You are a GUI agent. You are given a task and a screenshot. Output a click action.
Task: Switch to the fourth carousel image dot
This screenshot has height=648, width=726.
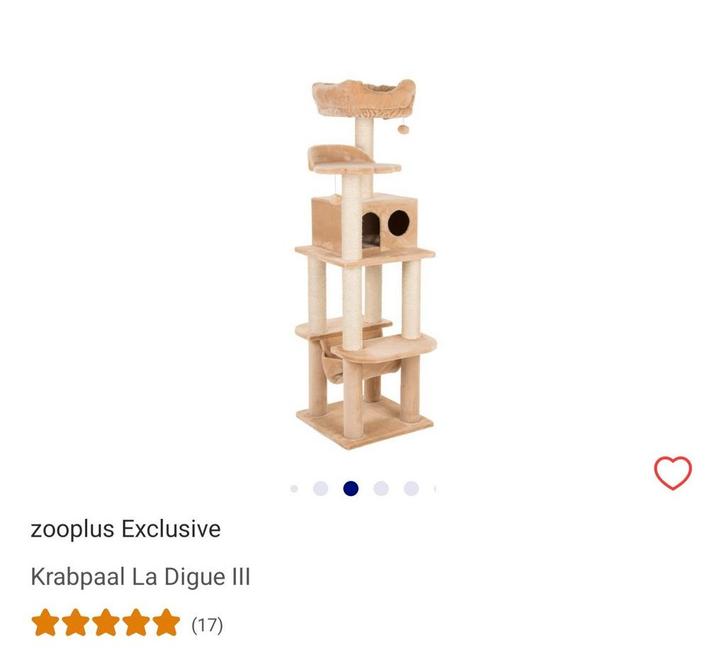pyautogui.click(x=381, y=488)
